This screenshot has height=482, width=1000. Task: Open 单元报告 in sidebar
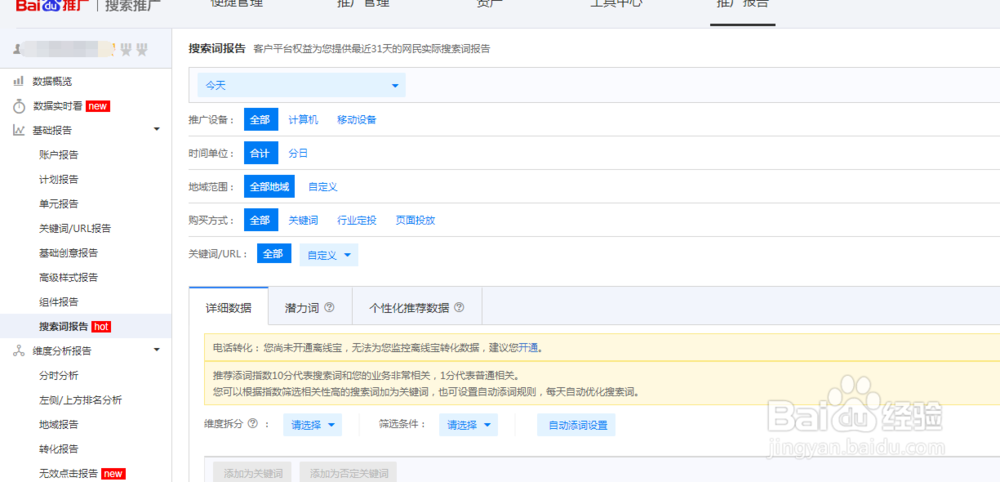(59, 204)
